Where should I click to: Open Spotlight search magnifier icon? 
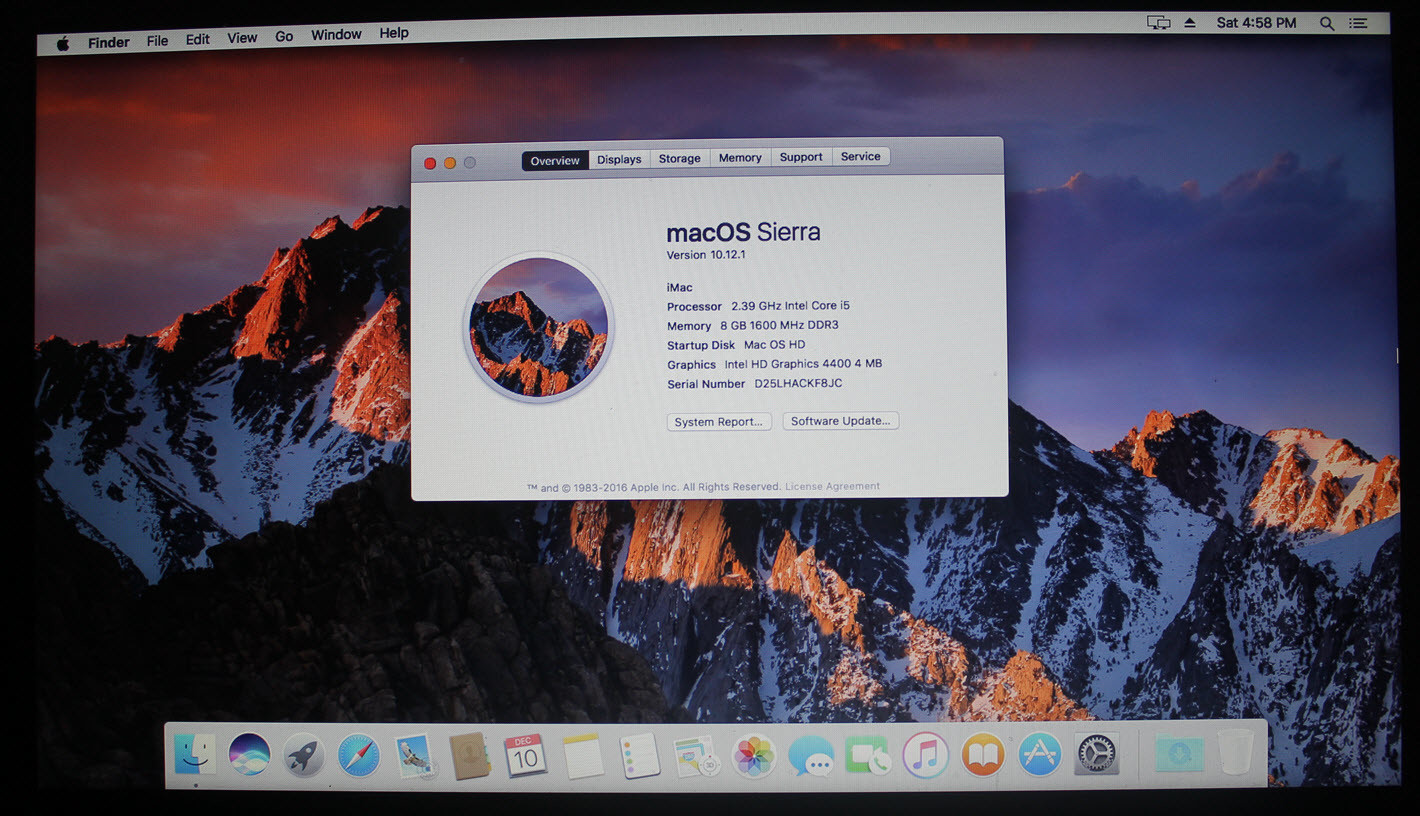[x=1327, y=23]
